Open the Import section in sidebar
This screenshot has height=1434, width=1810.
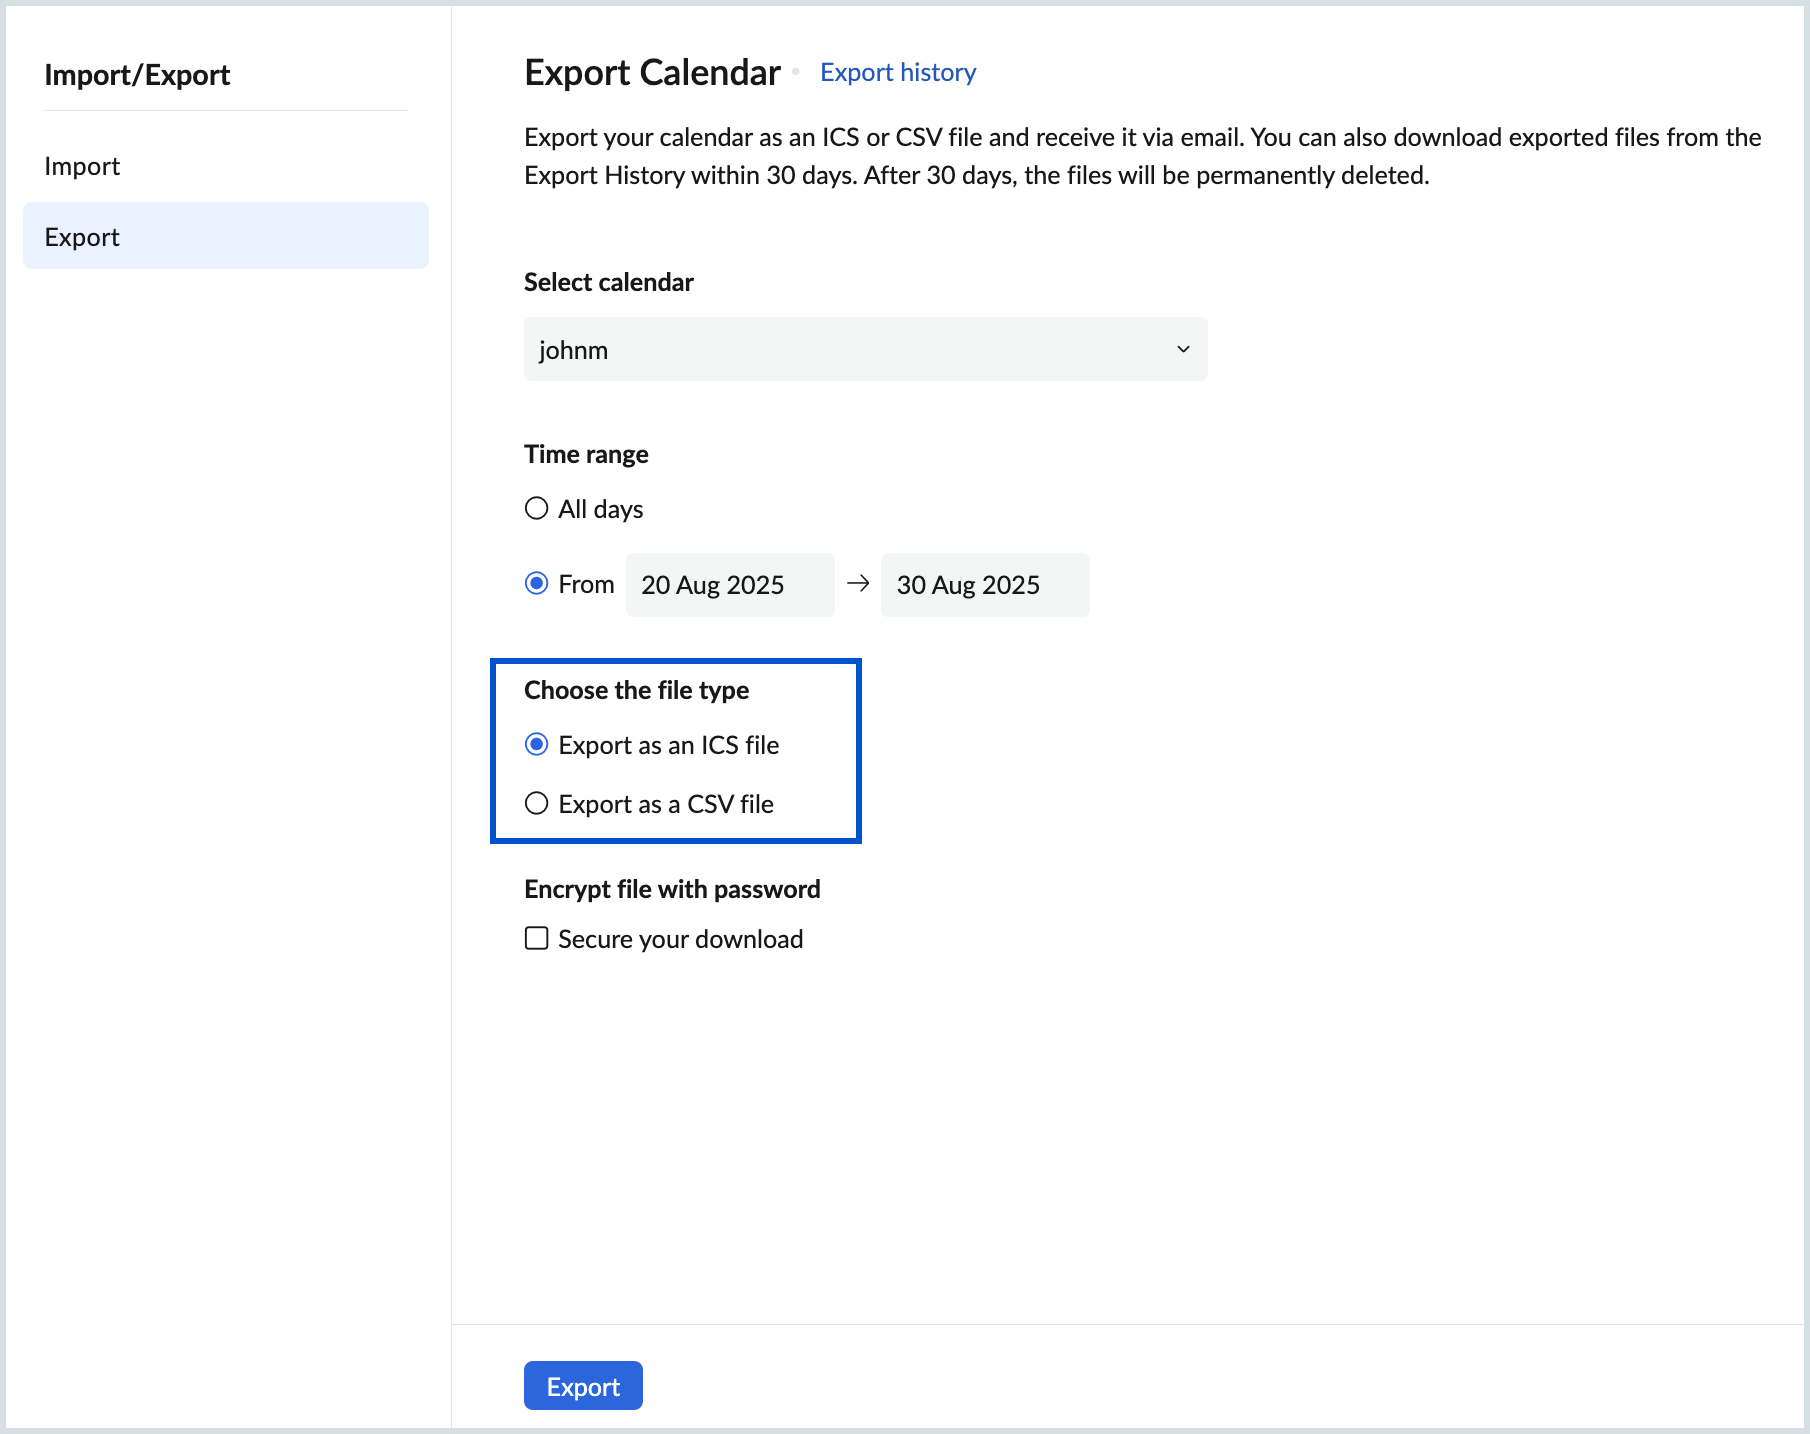pyautogui.click(x=82, y=166)
